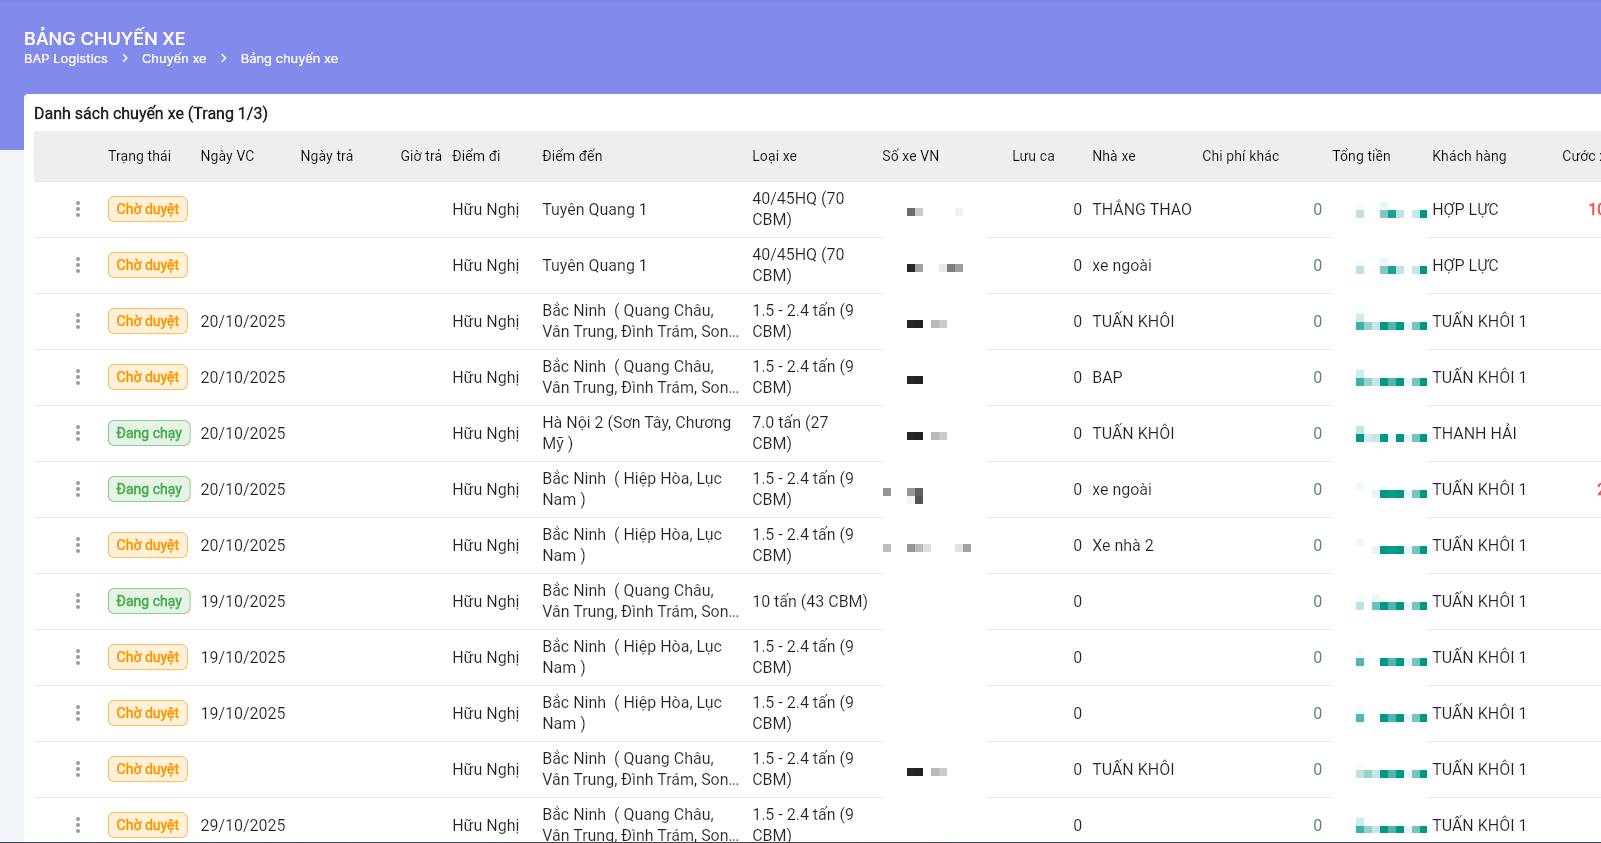This screenshot has width=1601, height=843.
Task: Open row menu for HỢP LỰC xe ngoài trip
Action: tap(78, 265)
